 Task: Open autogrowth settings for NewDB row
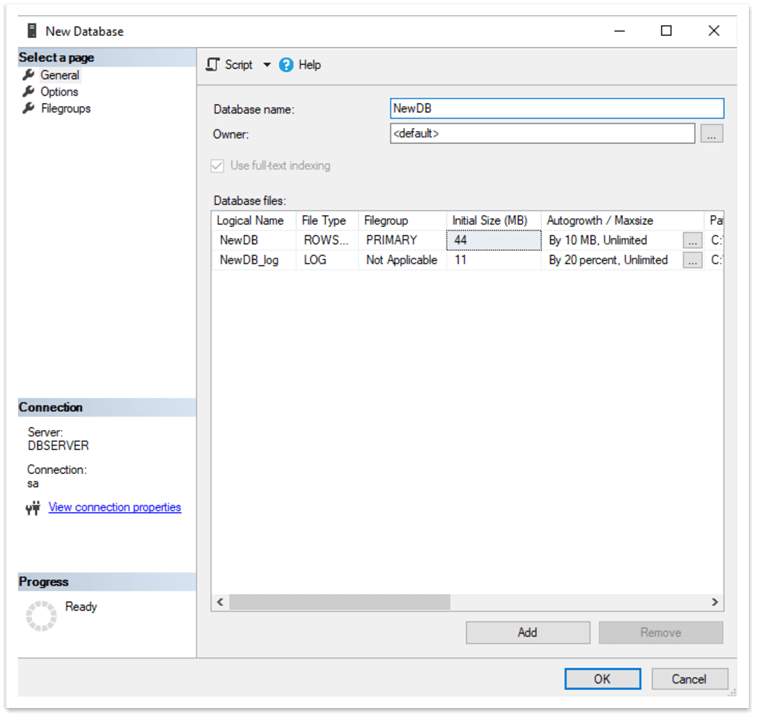[692, 240]
